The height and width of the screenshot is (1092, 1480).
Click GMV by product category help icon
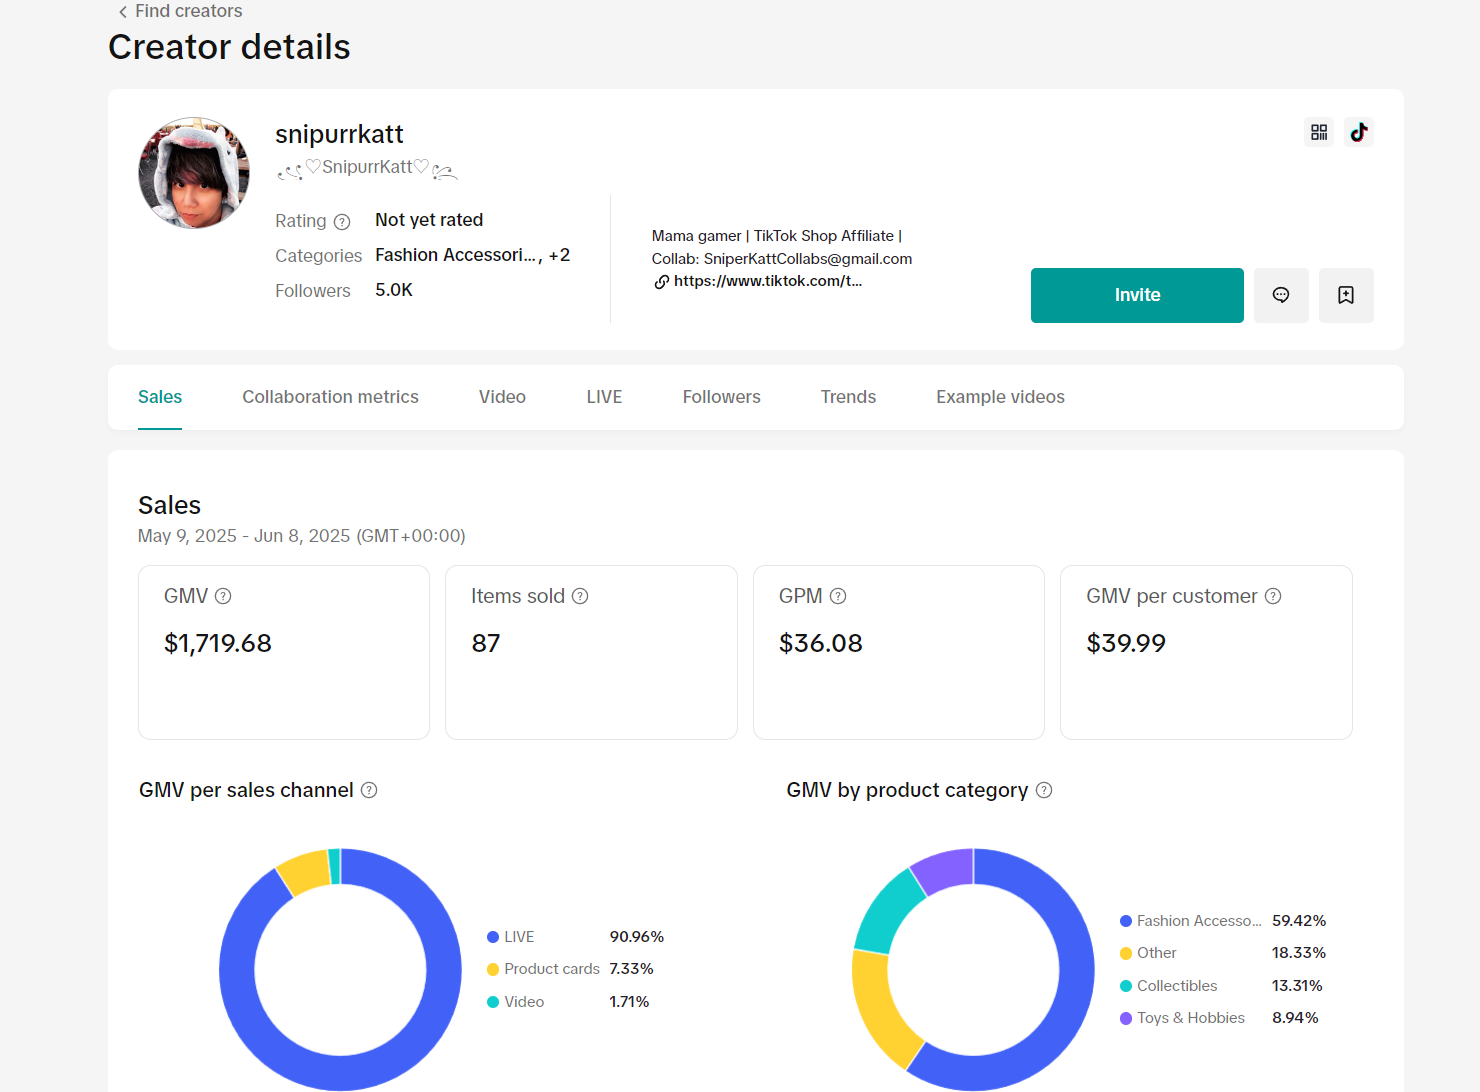pos(1044,790)
